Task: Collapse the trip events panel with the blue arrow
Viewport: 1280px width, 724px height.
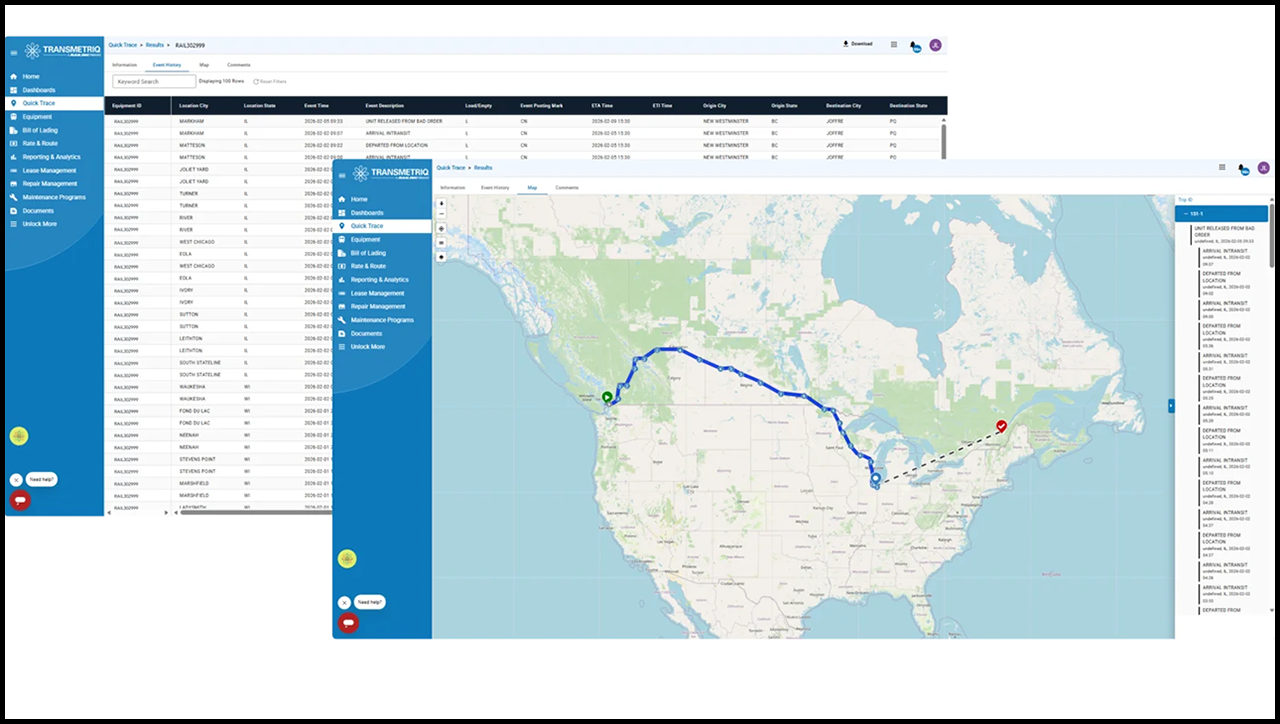Action: (1171, 406)
